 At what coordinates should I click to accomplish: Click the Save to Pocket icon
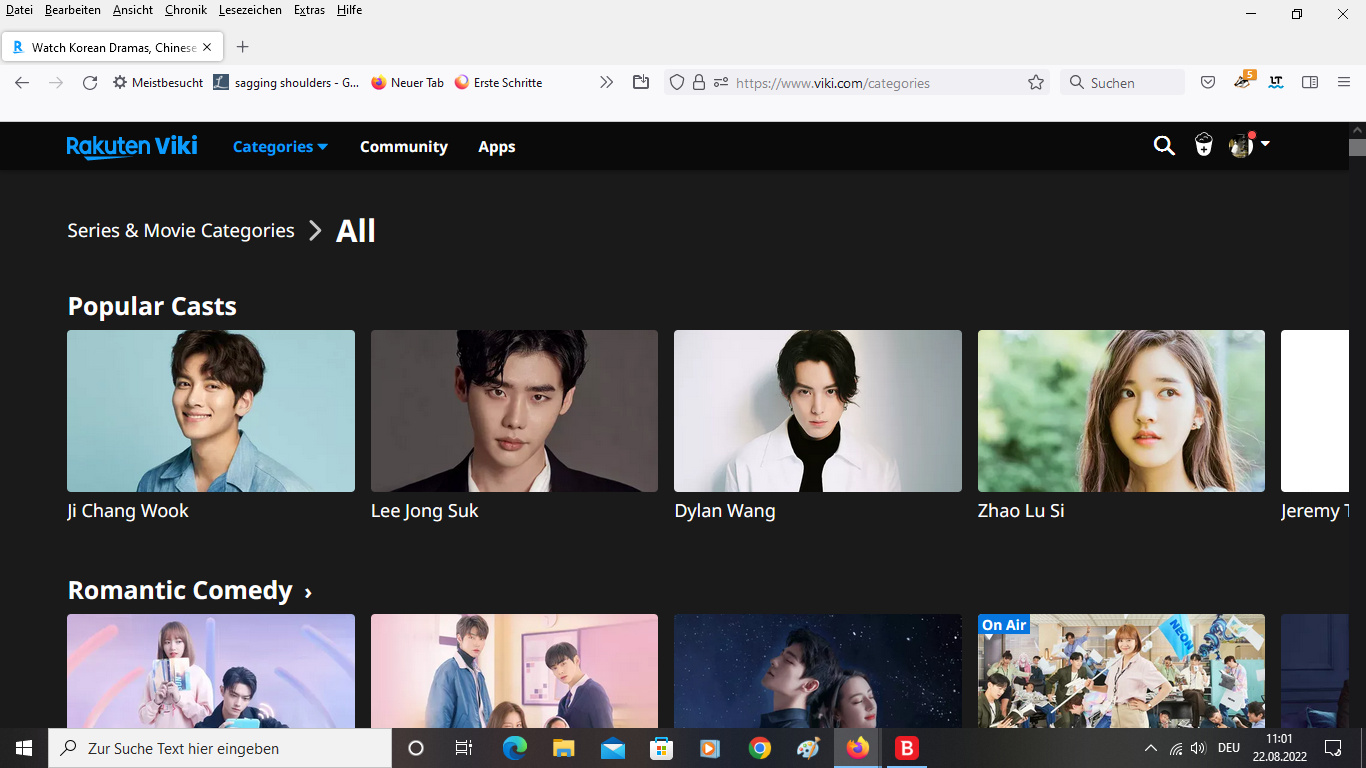click(1208, 83)
